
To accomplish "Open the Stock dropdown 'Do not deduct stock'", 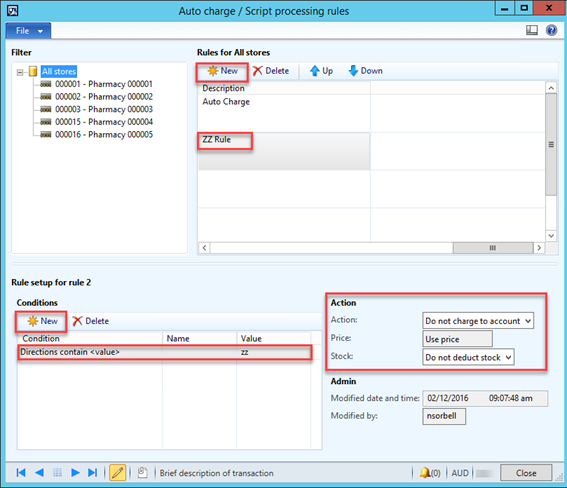I will point(468,357).
